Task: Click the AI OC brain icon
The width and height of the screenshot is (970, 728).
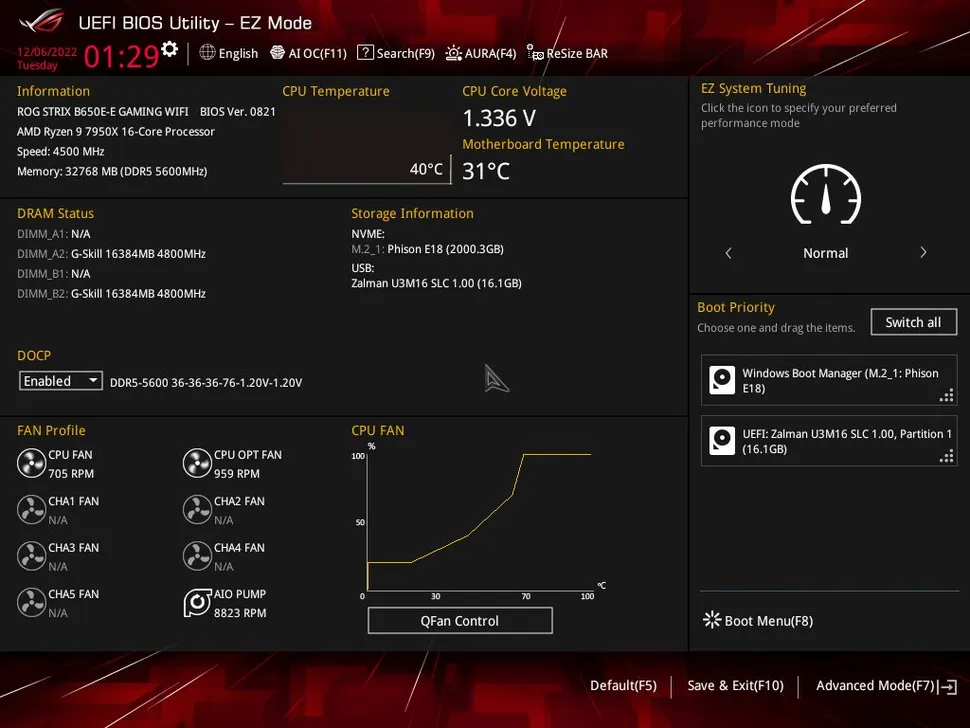Action: 278,53
